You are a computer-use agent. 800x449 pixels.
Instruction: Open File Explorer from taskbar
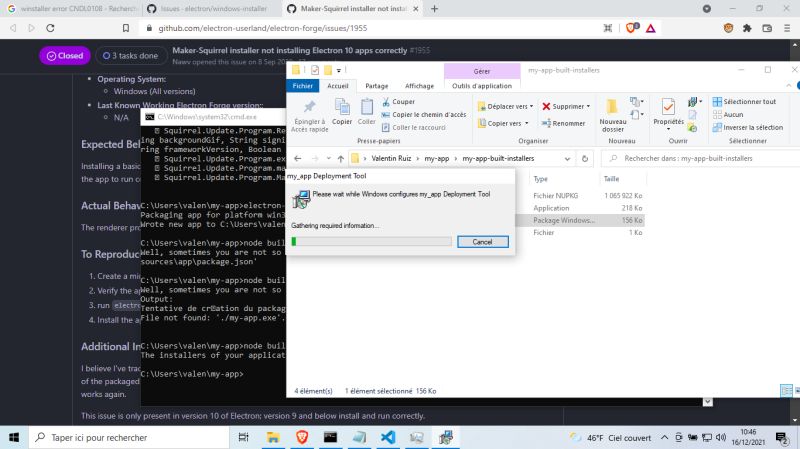tap(273, 437)
